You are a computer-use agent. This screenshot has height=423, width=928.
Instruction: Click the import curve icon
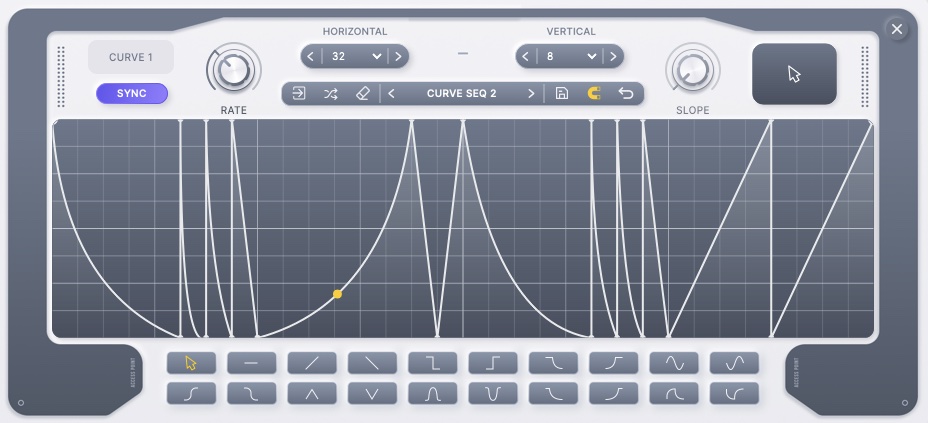click(299, 93)
